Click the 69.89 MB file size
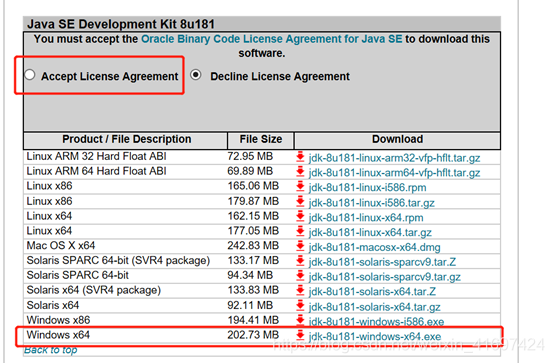 click(x=250, y=171)
